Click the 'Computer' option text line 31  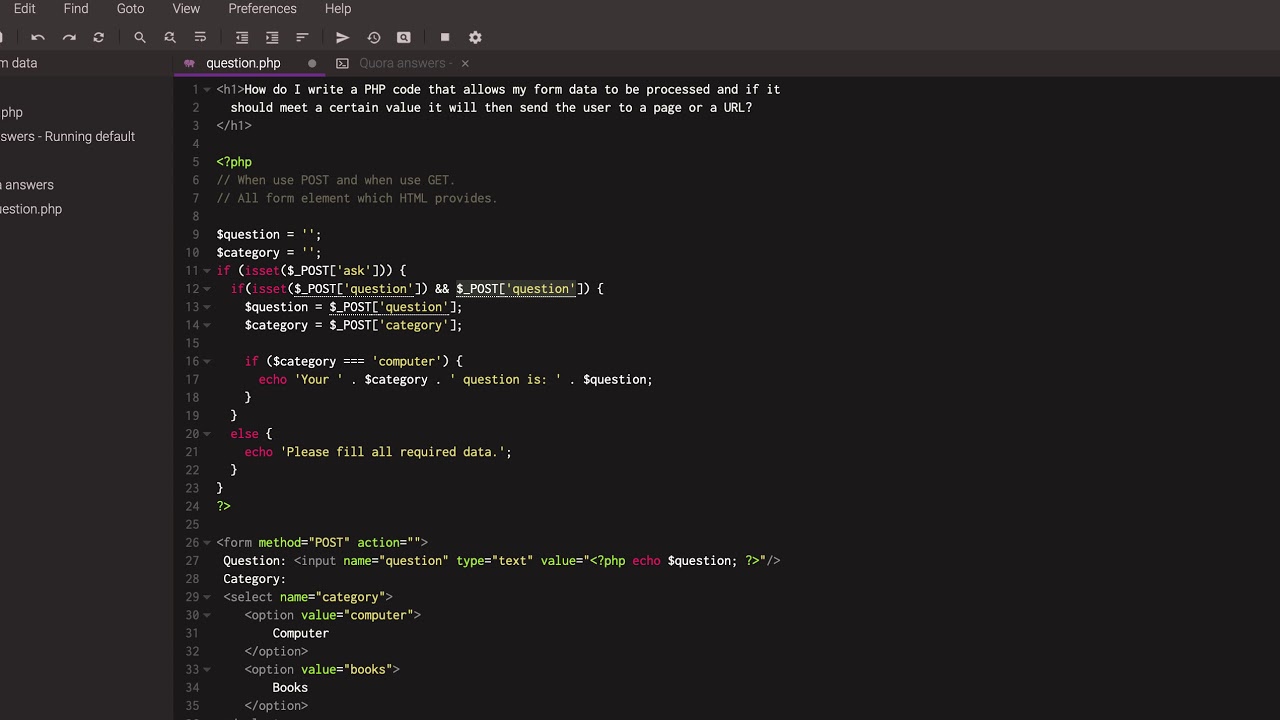point(300,633)
